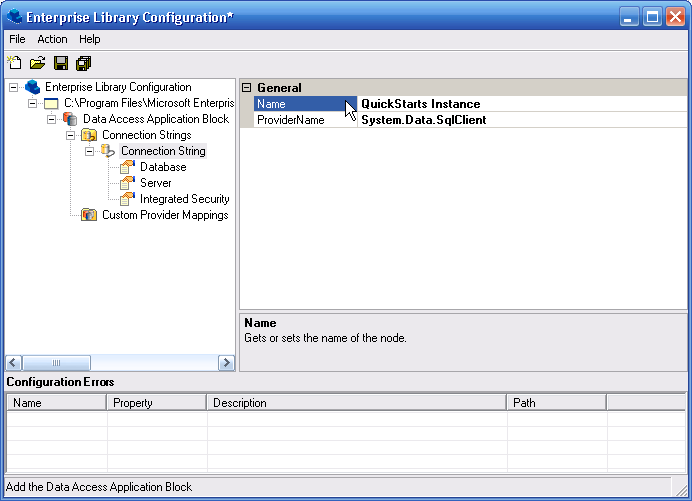The image size is (692, 501).
Task: Open the Action menu
Action: click(x=52, y=39)
